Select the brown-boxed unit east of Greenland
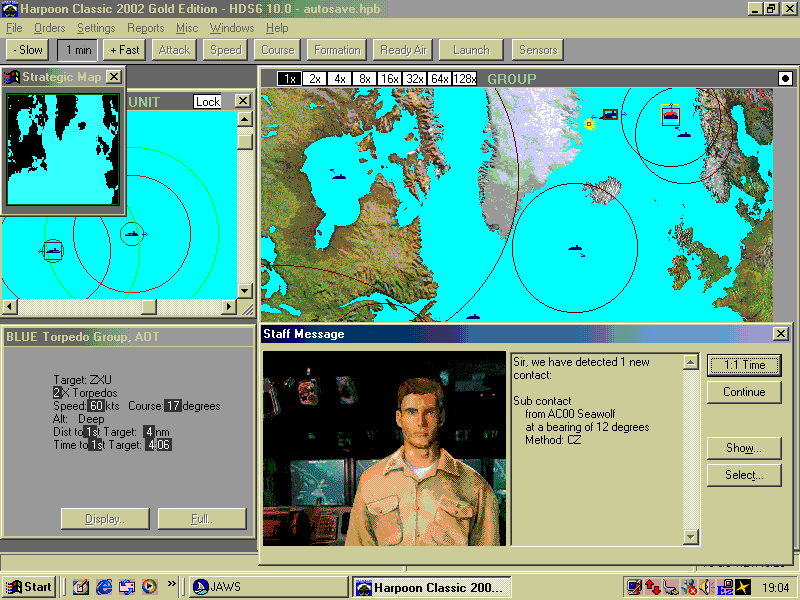 point(610,114)
